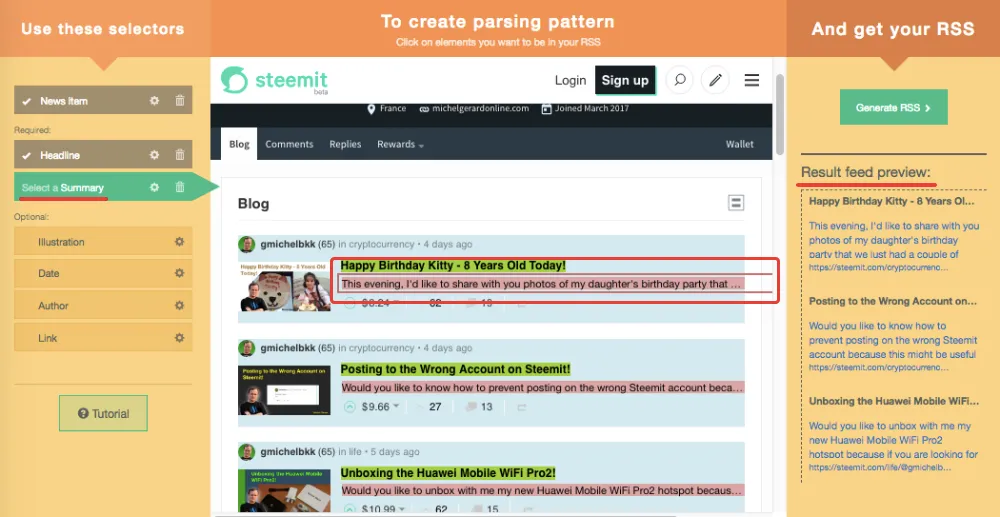Select Huawei hotspot post summary text
This screenshot has width=1000, height=517.
tap(542, 491)
